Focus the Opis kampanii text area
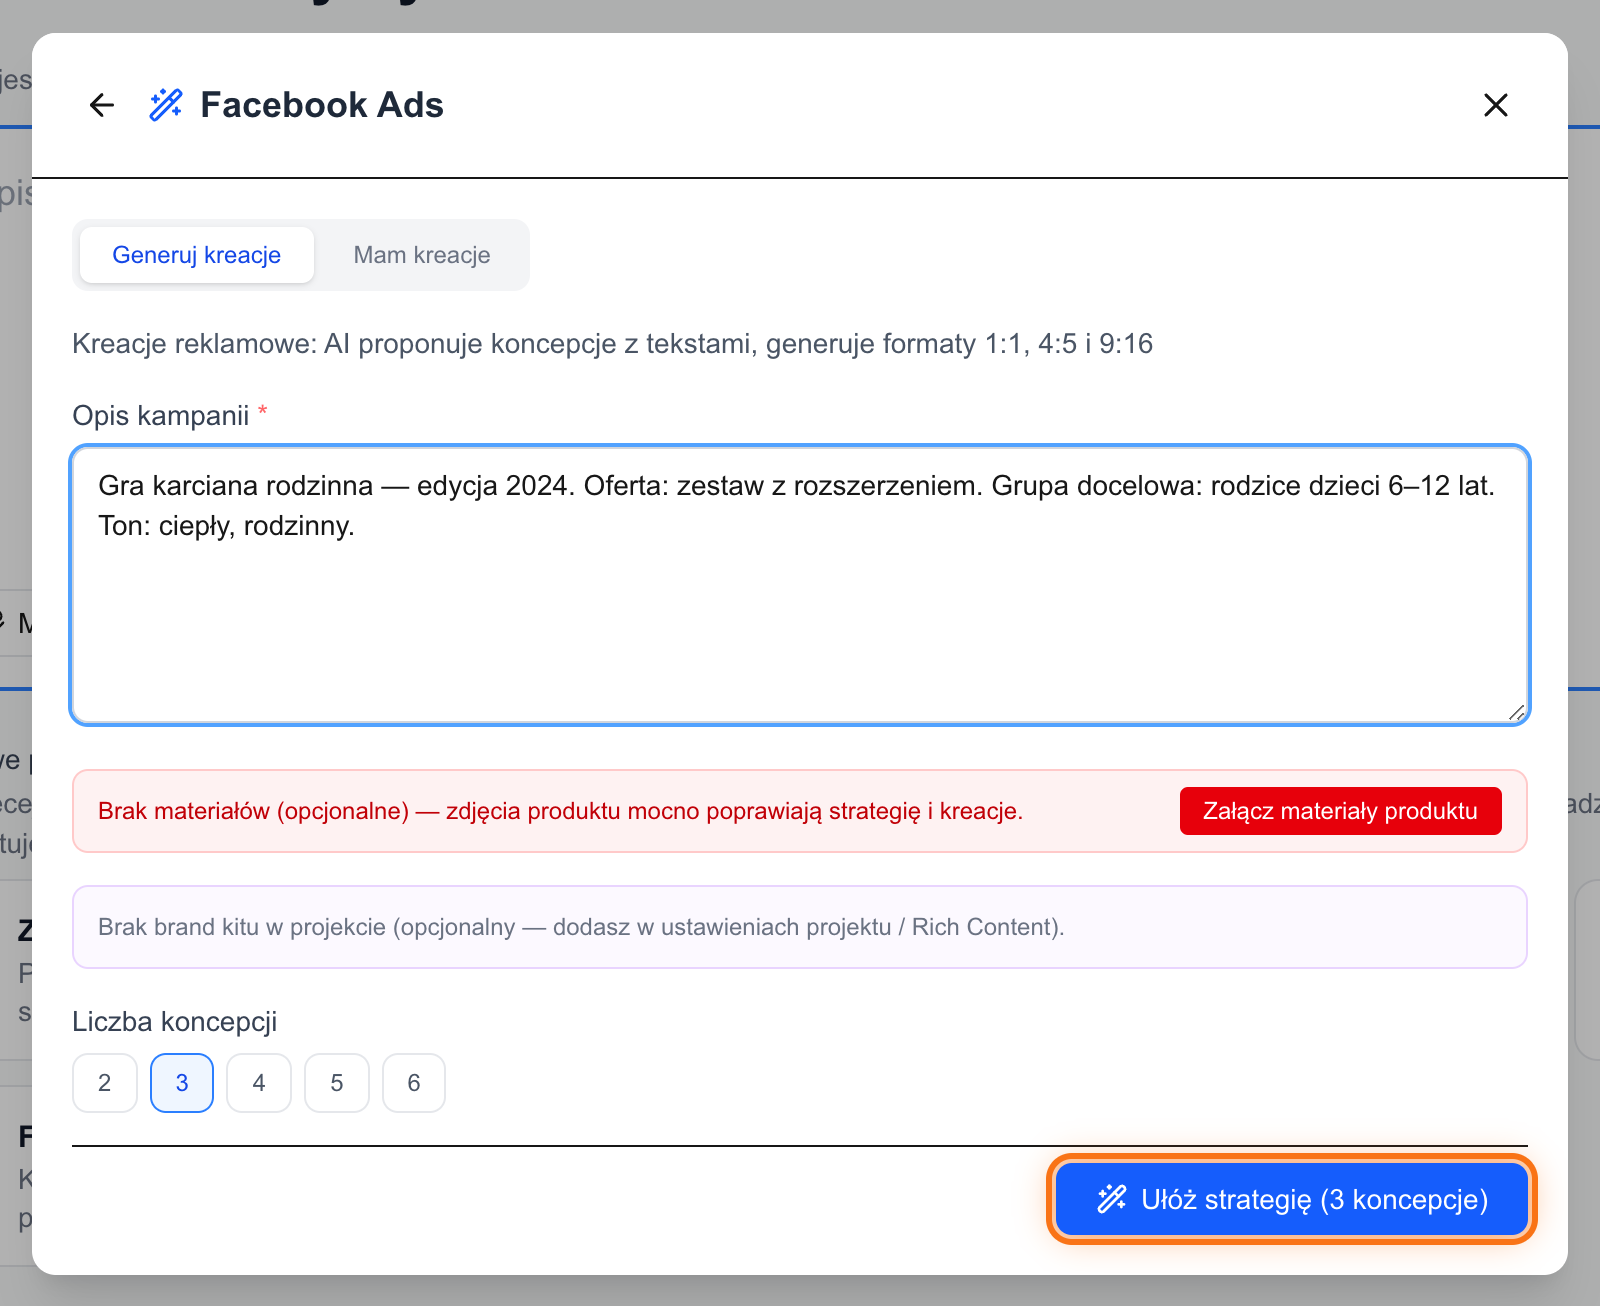The height and width of the screenshot is (1306, 1600). pyautogui.click(x=800, y=585)
